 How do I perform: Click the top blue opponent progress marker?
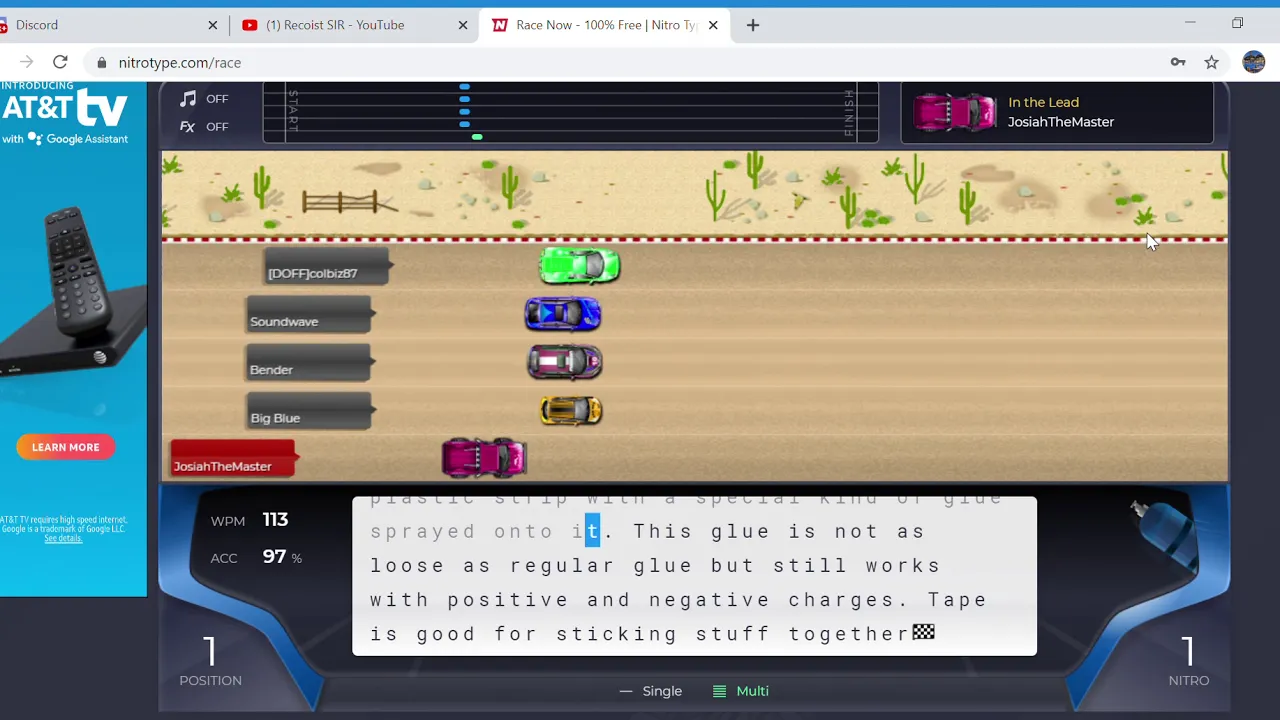click(x=464, y=87)
